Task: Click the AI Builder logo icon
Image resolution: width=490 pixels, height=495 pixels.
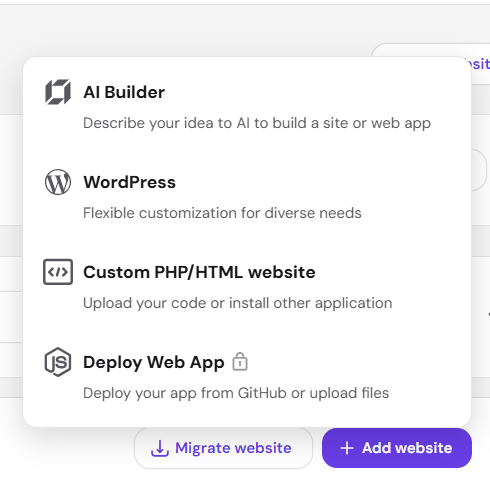Action: [x=58, y=92]
